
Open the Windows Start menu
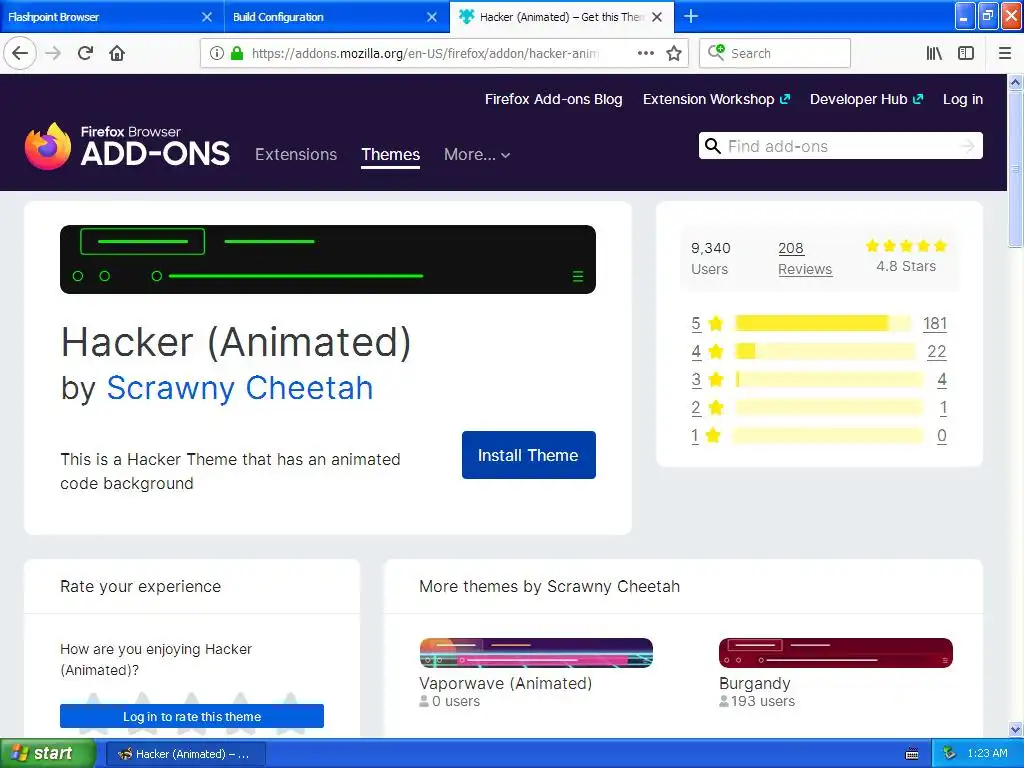click(47, 754)
